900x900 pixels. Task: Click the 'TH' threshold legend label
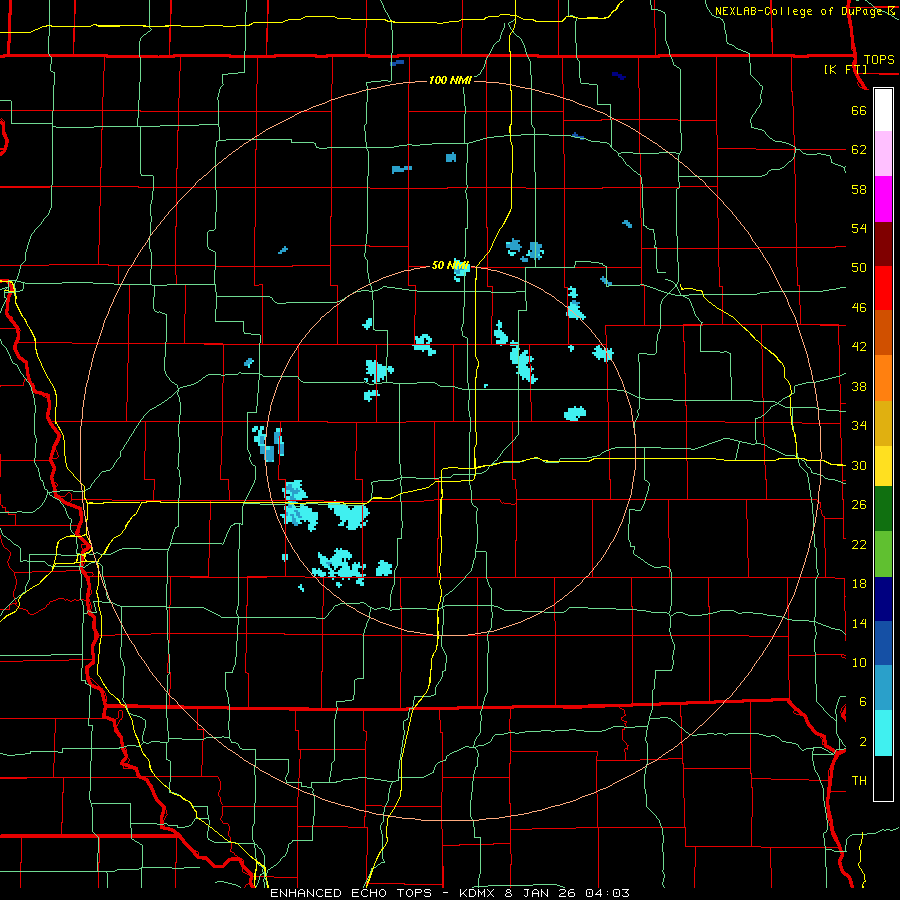(859, 781)
